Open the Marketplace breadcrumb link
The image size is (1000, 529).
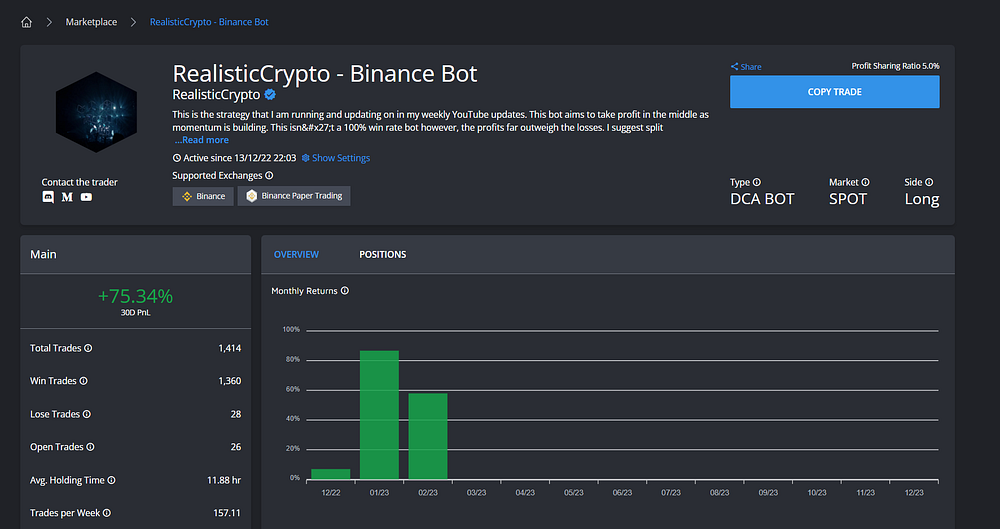pos(91,22)
